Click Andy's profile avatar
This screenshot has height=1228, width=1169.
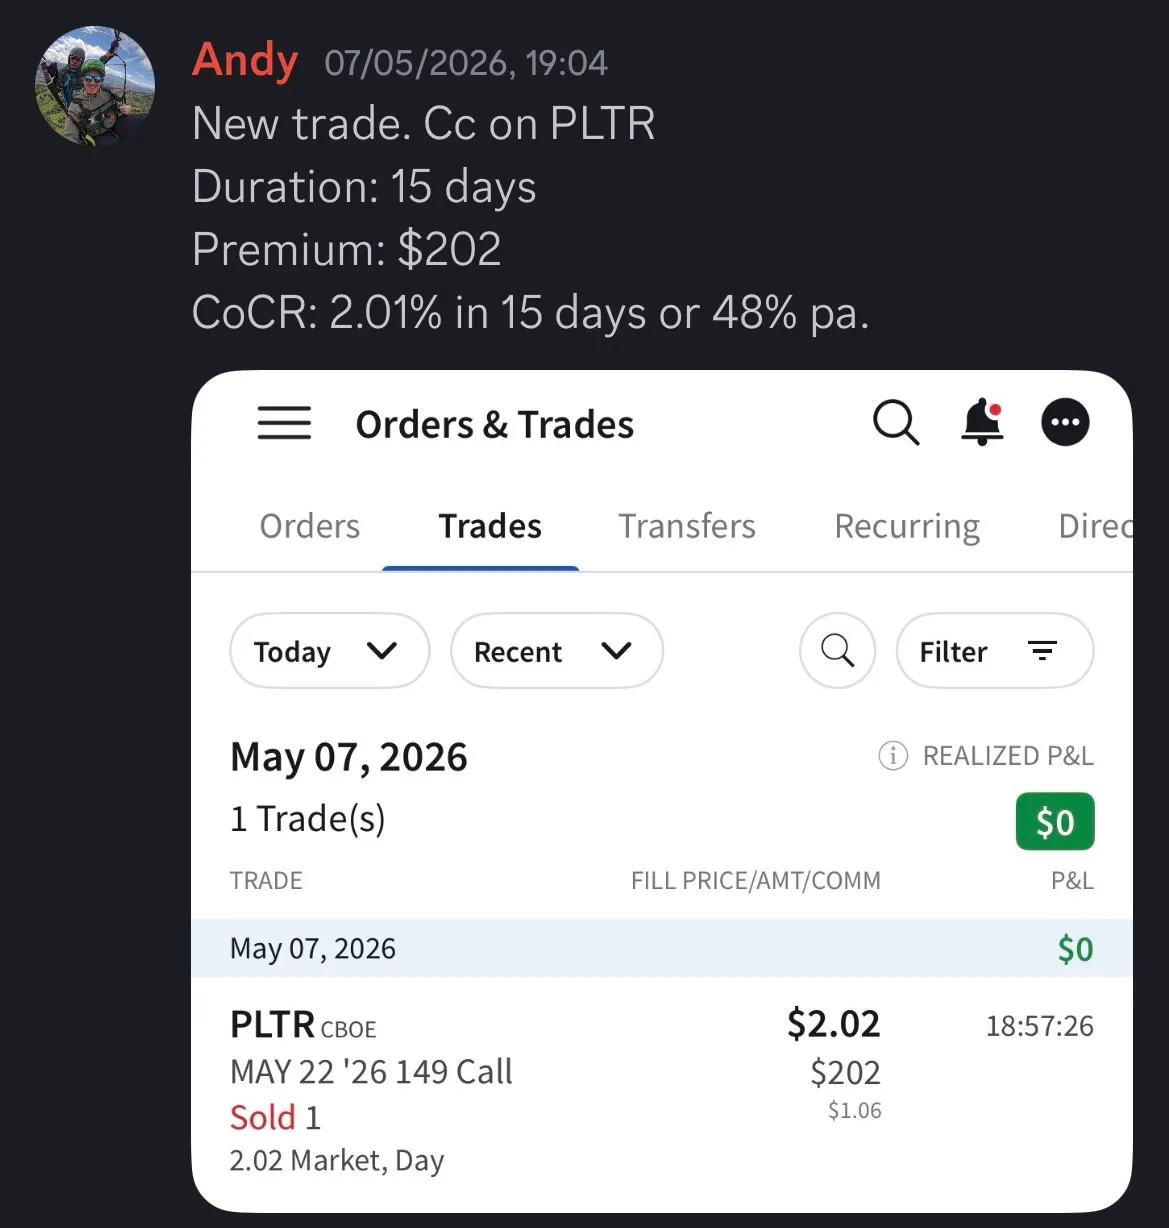tap(95, 86)
